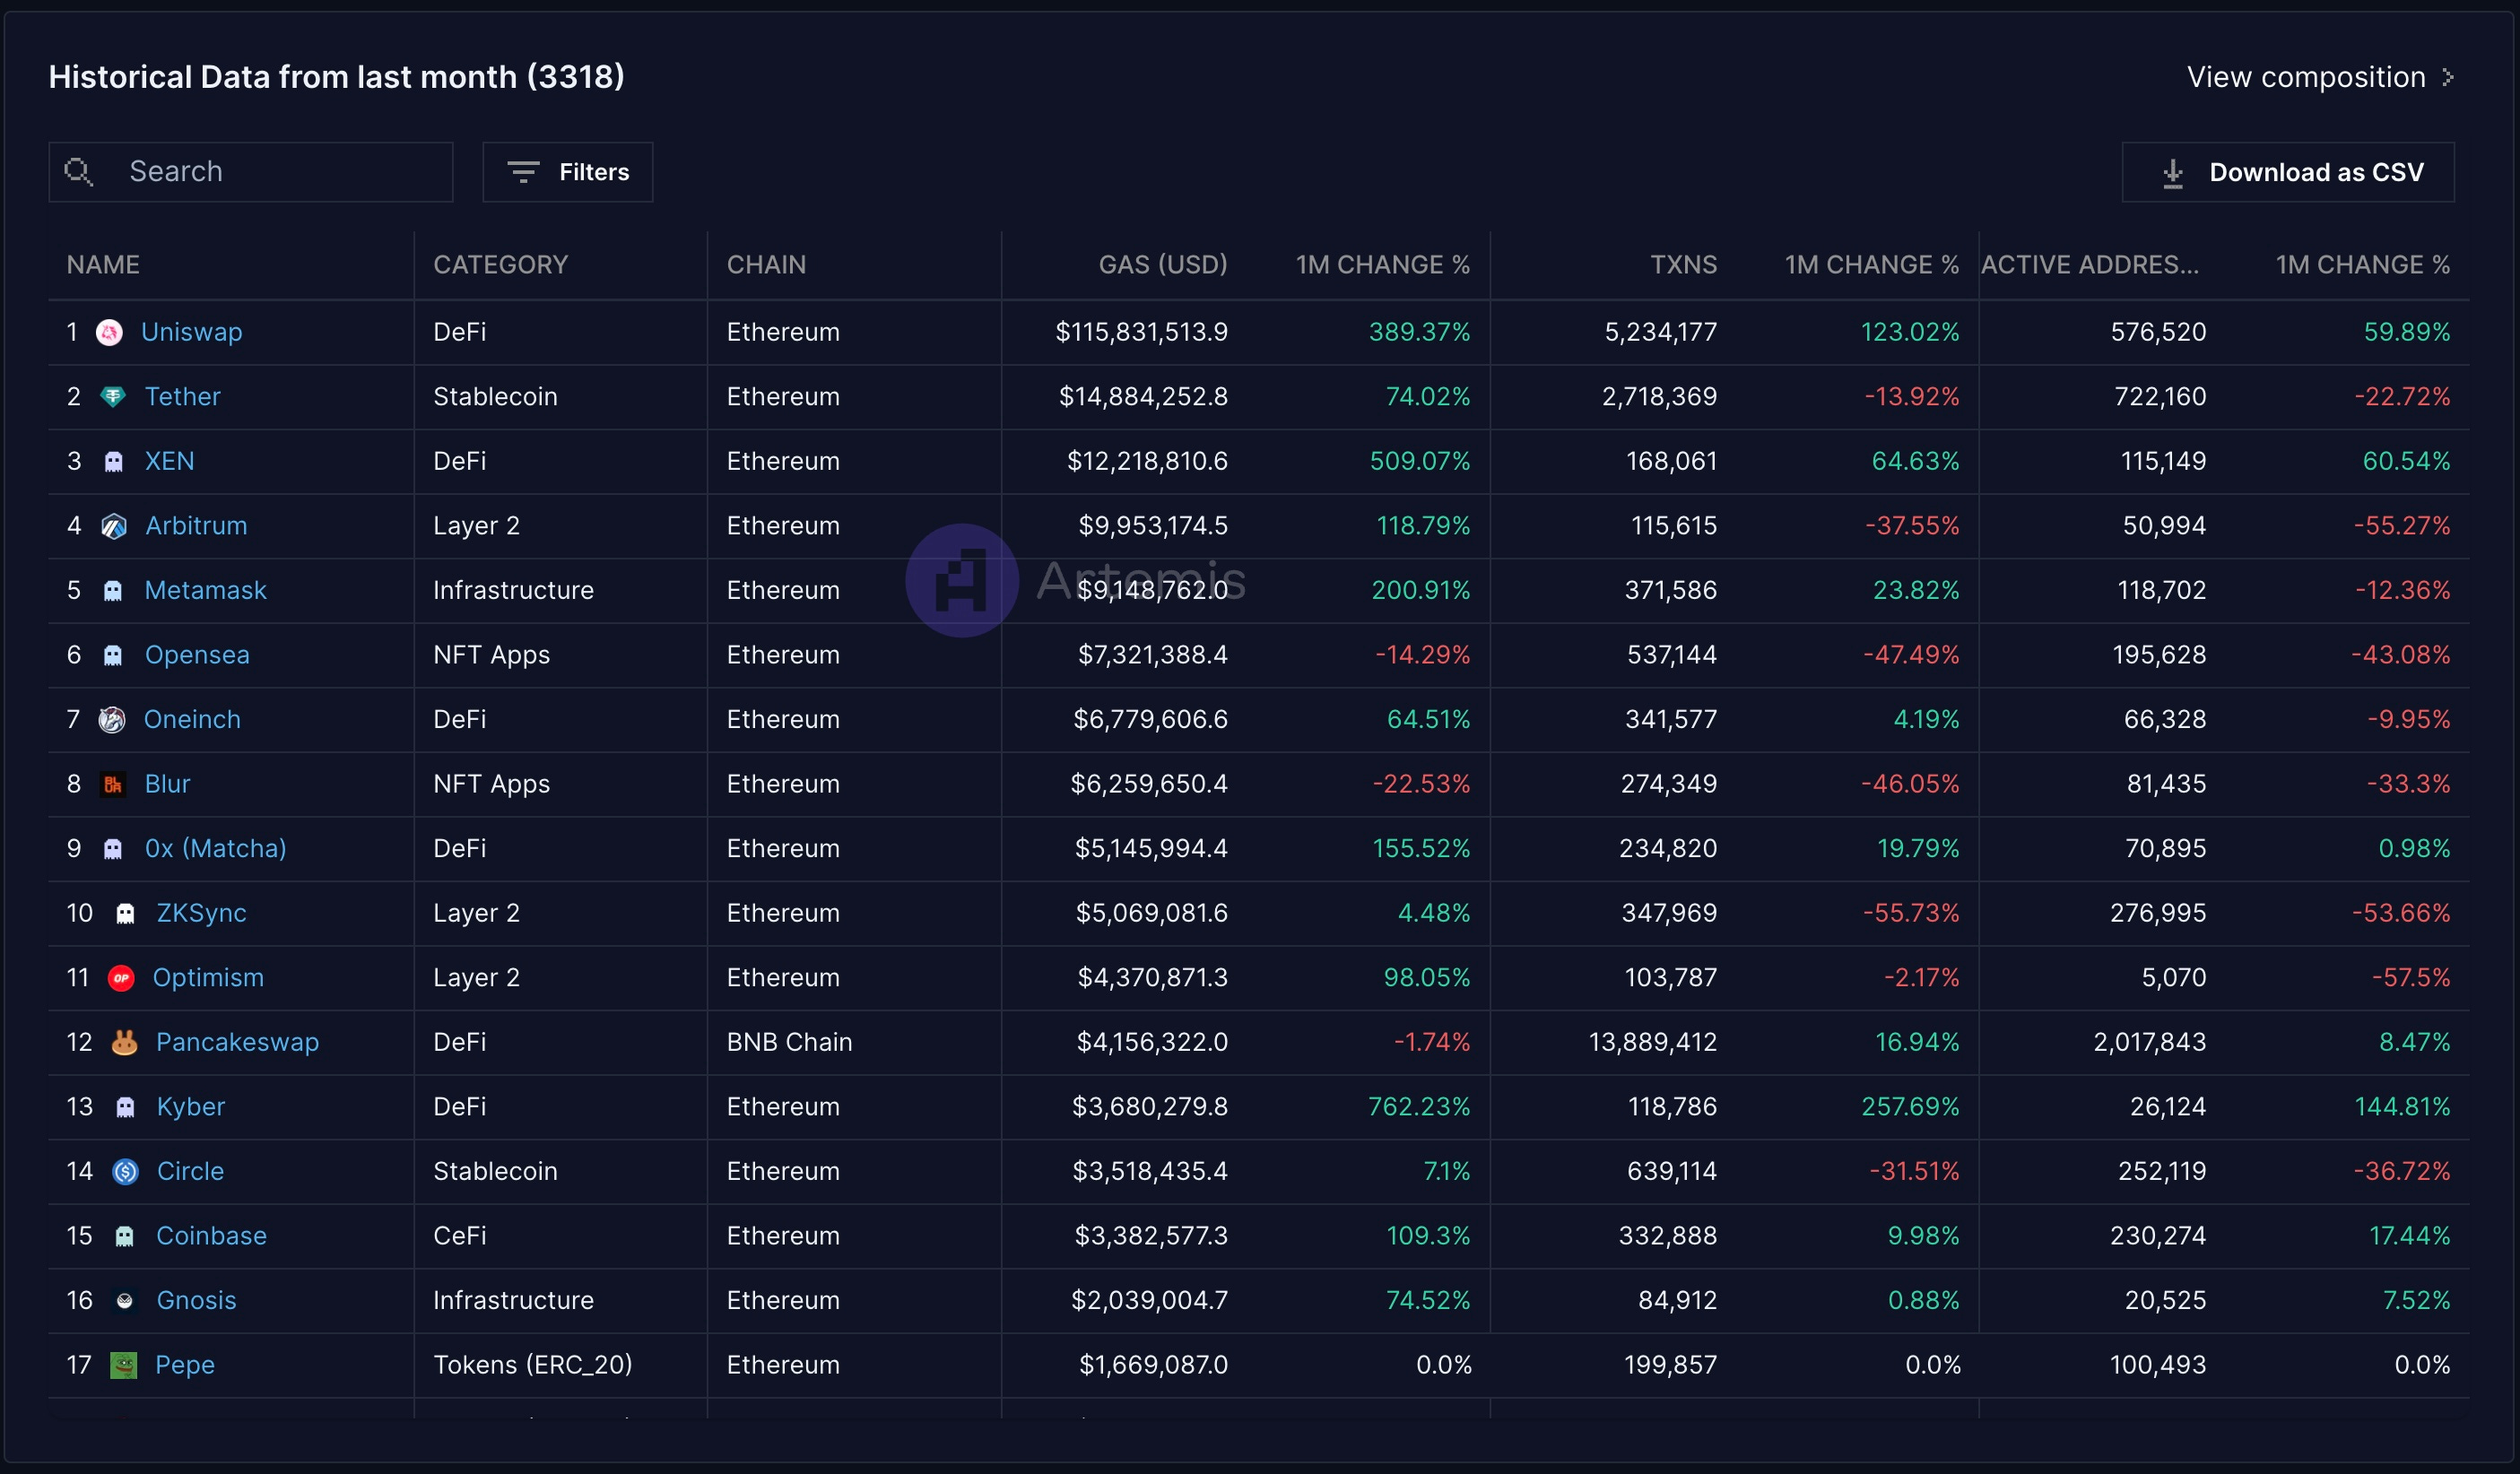Sort by gas 1M CHANGE % header
Viewport: 2520px width, 1474px height.
tap(1383, 265)
